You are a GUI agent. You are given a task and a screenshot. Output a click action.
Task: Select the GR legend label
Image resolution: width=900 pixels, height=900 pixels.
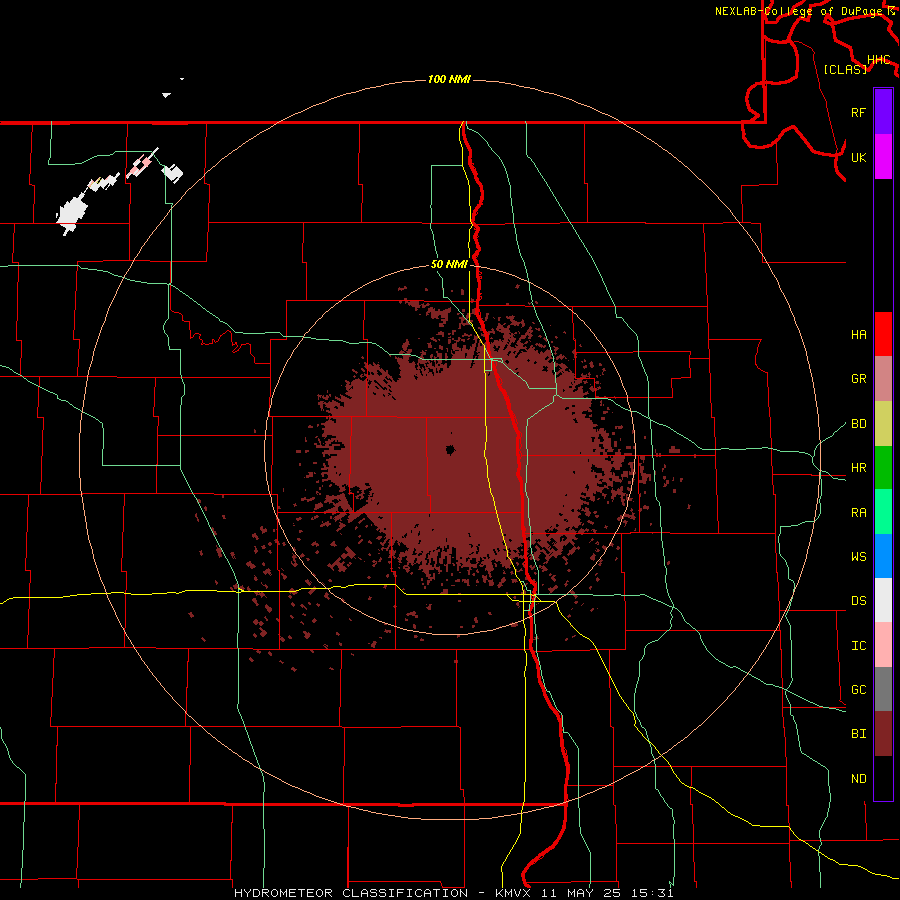[x=858, y=379]
